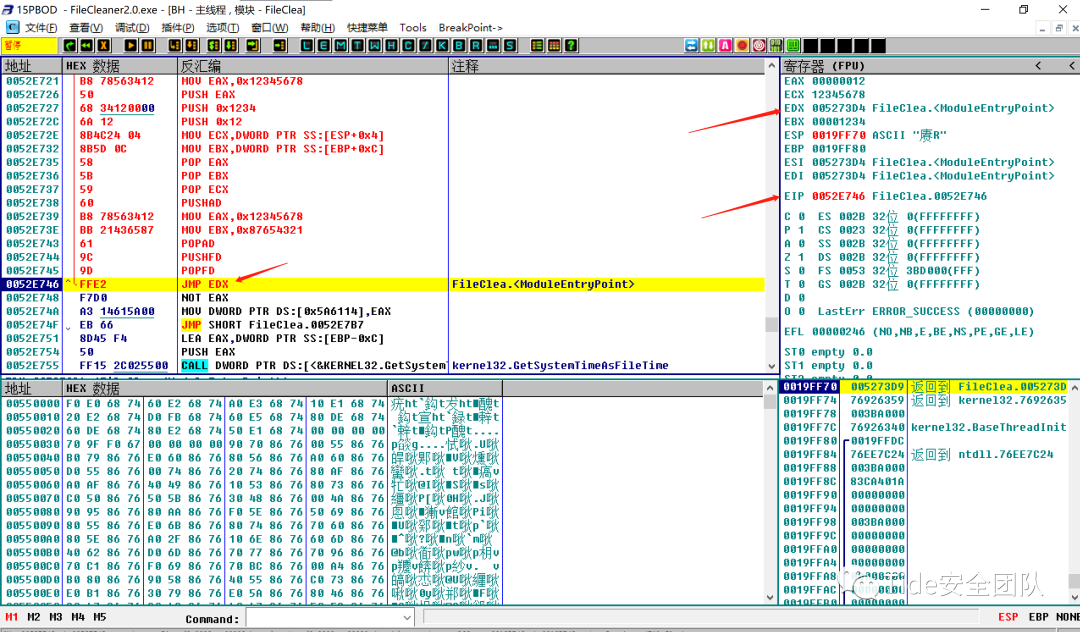Open the 插件(P) menu
This screenshot has height=632, width=1080.
point(178,28)
